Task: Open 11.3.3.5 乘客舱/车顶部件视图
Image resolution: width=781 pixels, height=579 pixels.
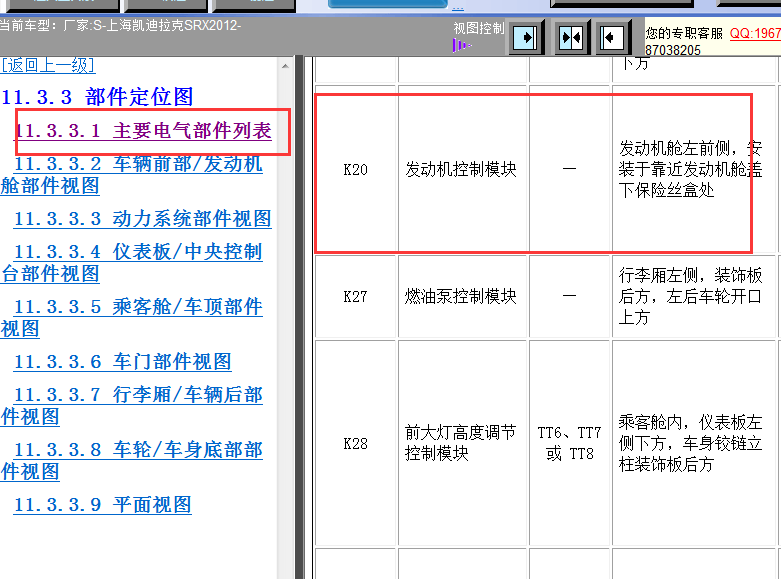Action: [131, 317]
